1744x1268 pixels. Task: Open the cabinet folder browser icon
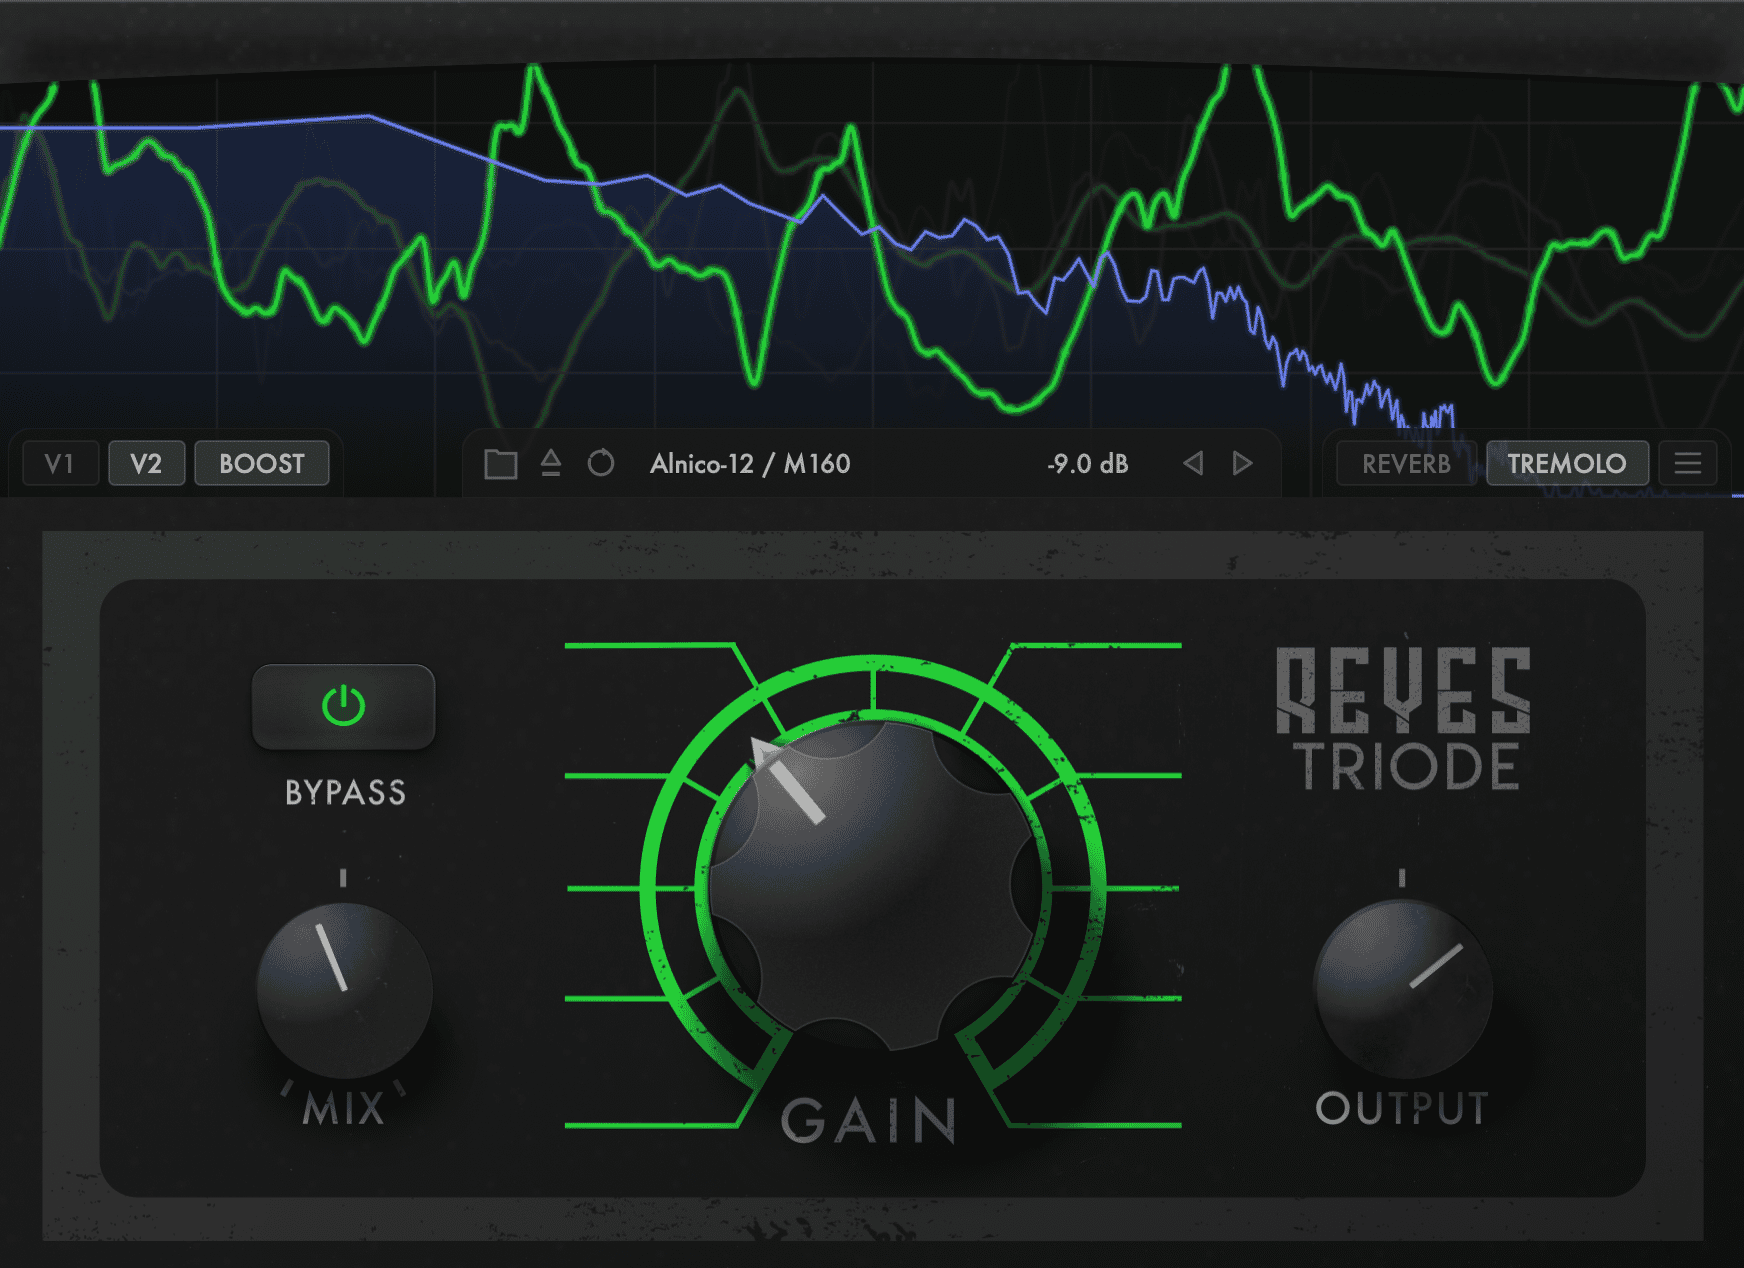point(500,464)
